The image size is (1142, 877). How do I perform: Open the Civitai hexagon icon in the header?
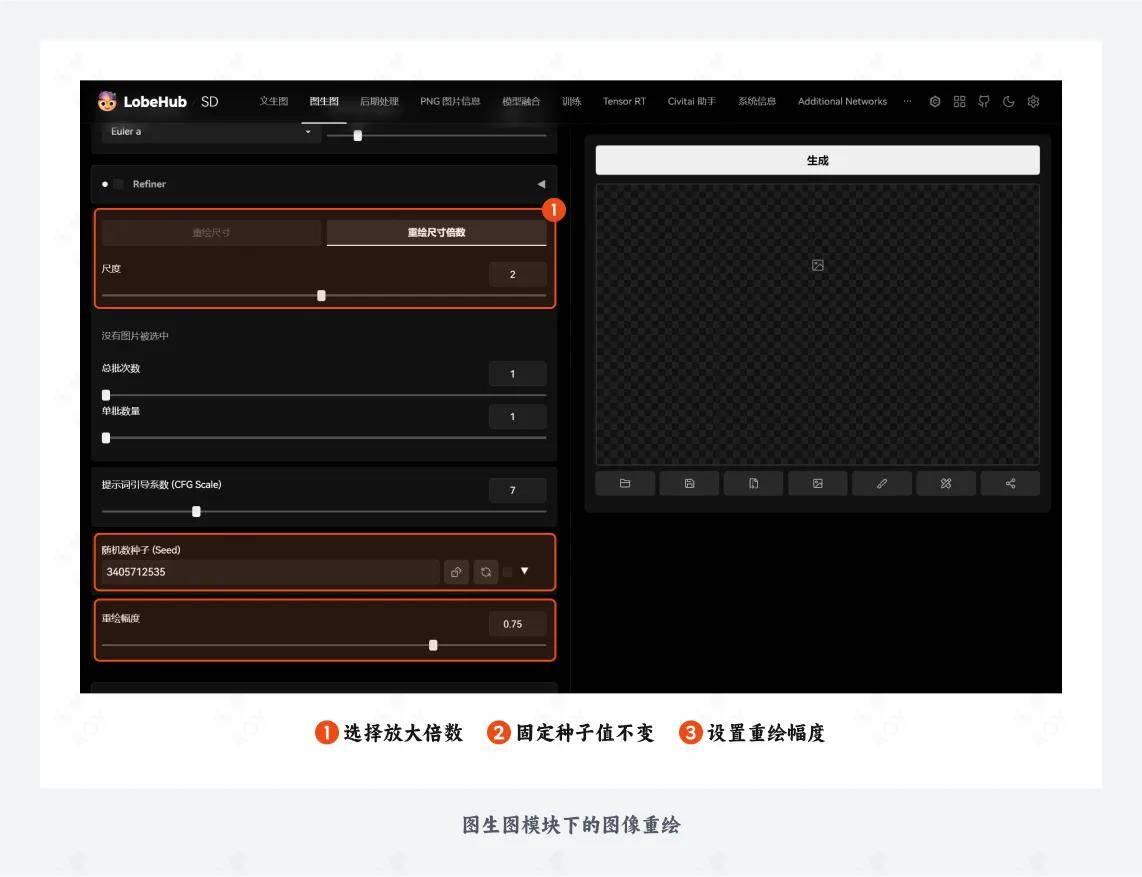(934, 102)
